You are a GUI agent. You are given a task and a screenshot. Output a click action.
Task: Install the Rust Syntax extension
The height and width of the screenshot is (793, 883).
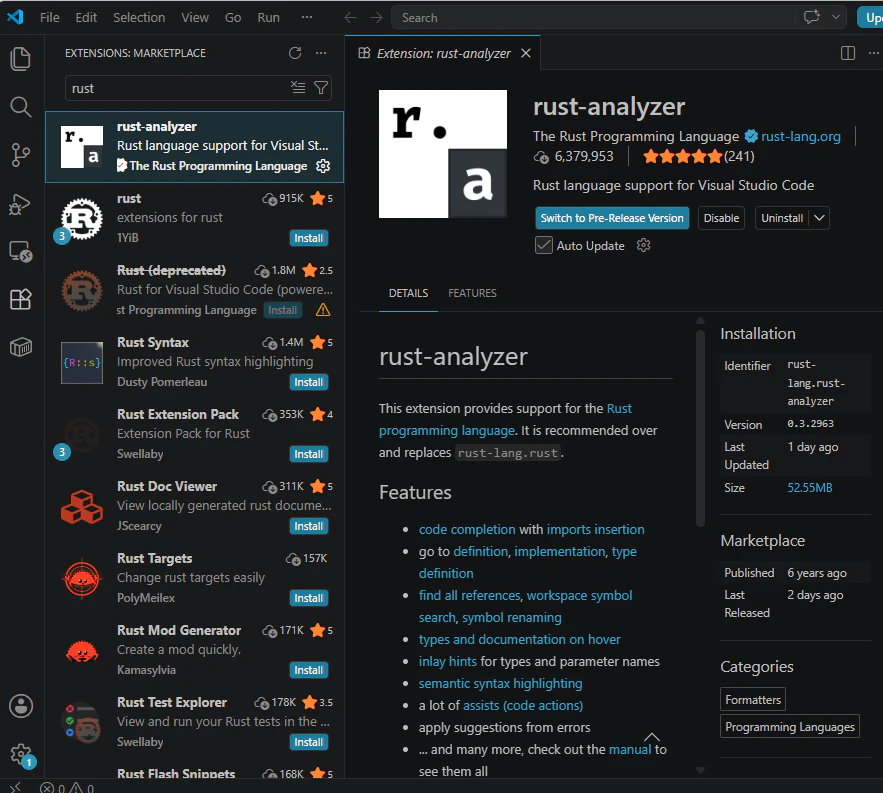point(309,382)
